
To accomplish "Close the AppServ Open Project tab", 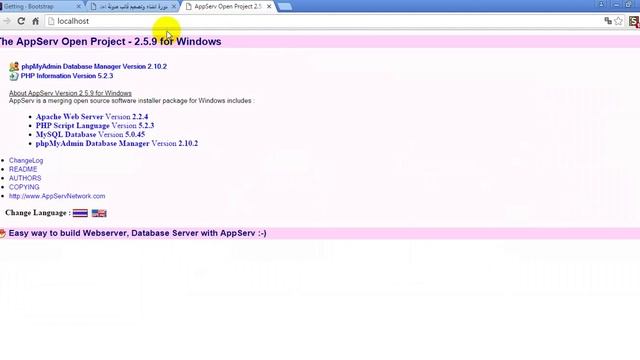I will 269,7.
